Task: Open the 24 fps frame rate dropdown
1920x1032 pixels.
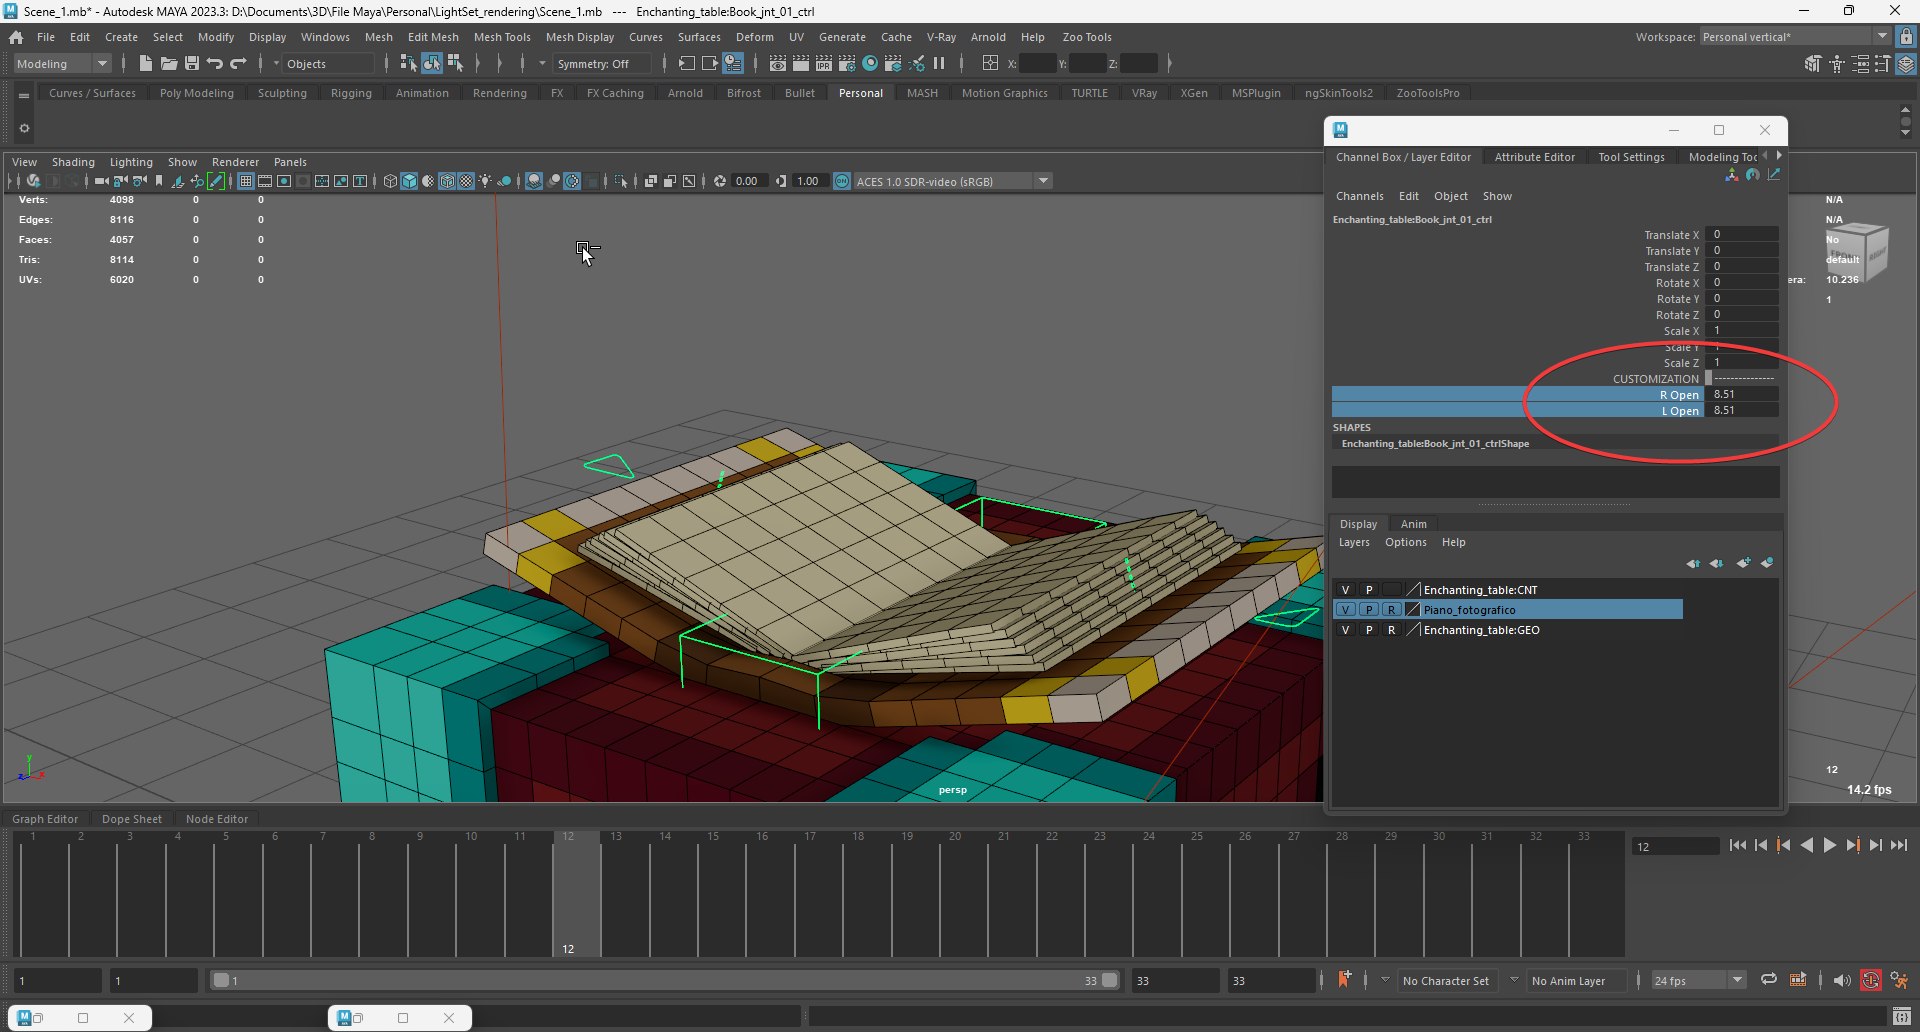Action: click(x=1697, y=981)
